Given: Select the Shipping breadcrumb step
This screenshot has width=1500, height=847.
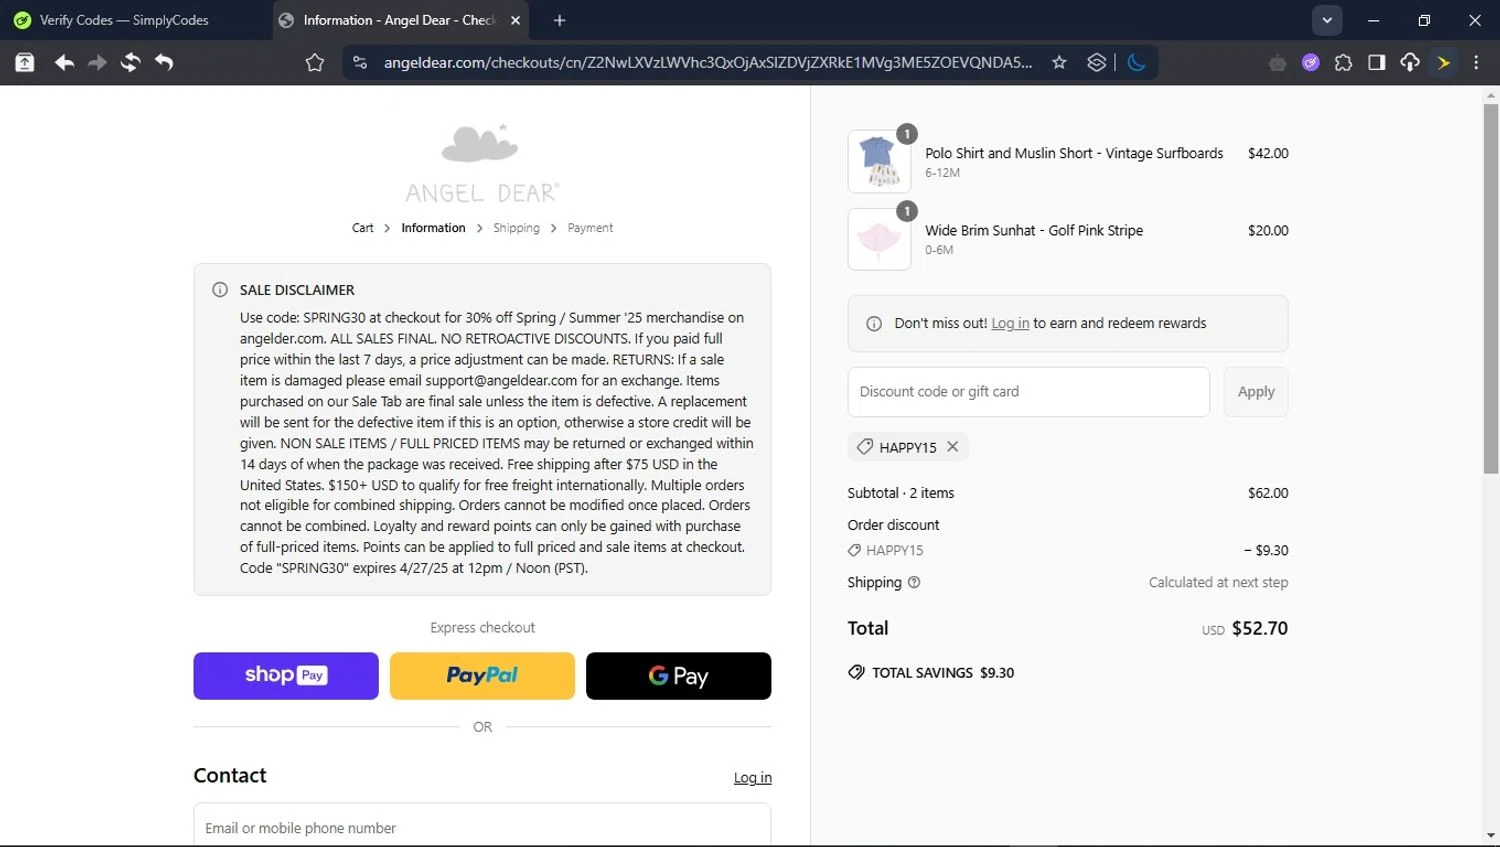Looking at the screenshot, I should [516, 228].
